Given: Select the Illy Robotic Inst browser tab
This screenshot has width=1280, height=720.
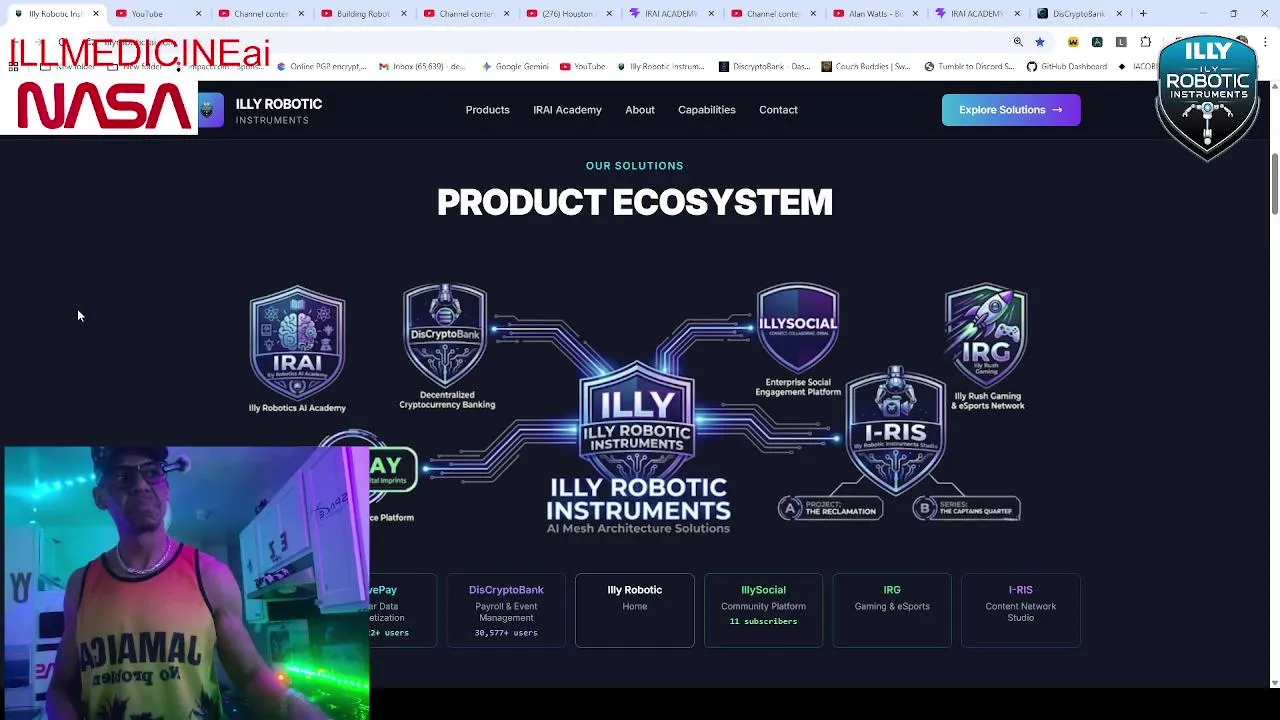Looking at the screenshot, I should click(55, 14).
